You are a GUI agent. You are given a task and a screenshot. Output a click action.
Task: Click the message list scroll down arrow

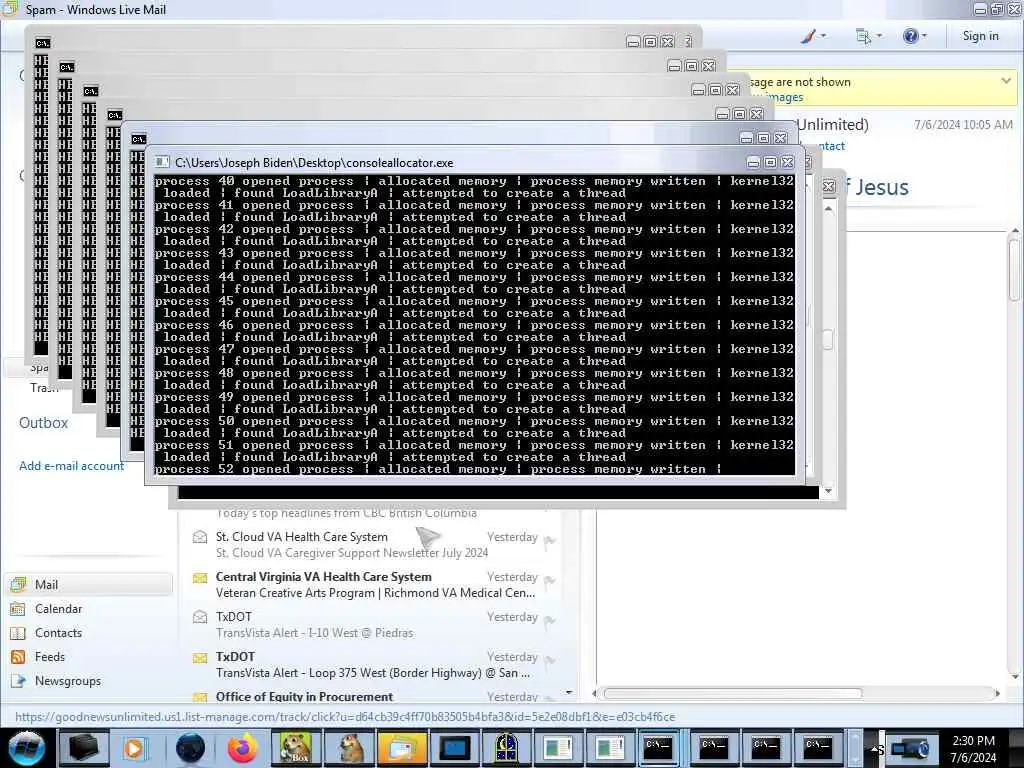[x=569, y=692]
